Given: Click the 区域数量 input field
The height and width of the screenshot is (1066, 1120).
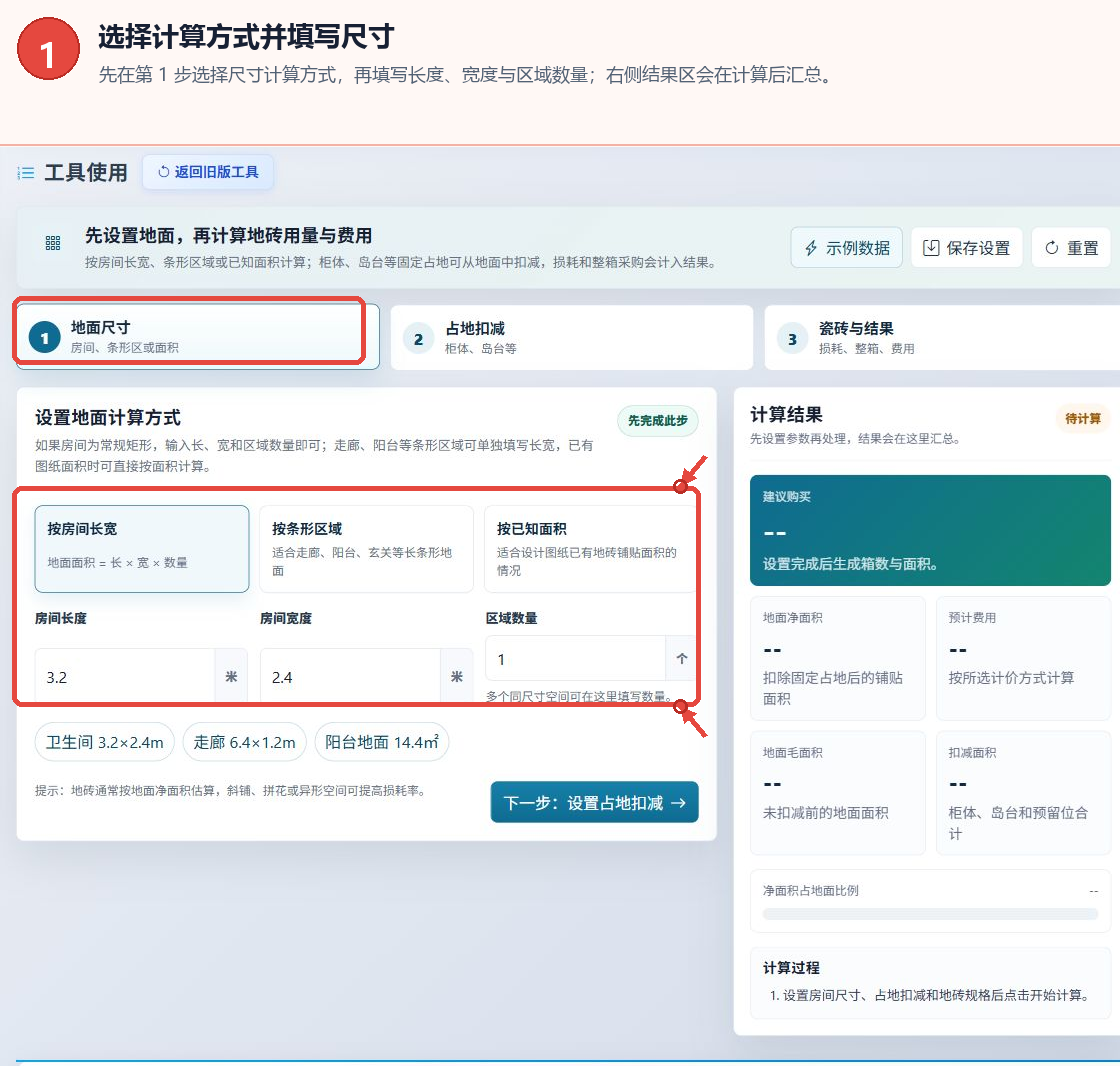Looking at the screenshot, I should (x=576, y=658).
